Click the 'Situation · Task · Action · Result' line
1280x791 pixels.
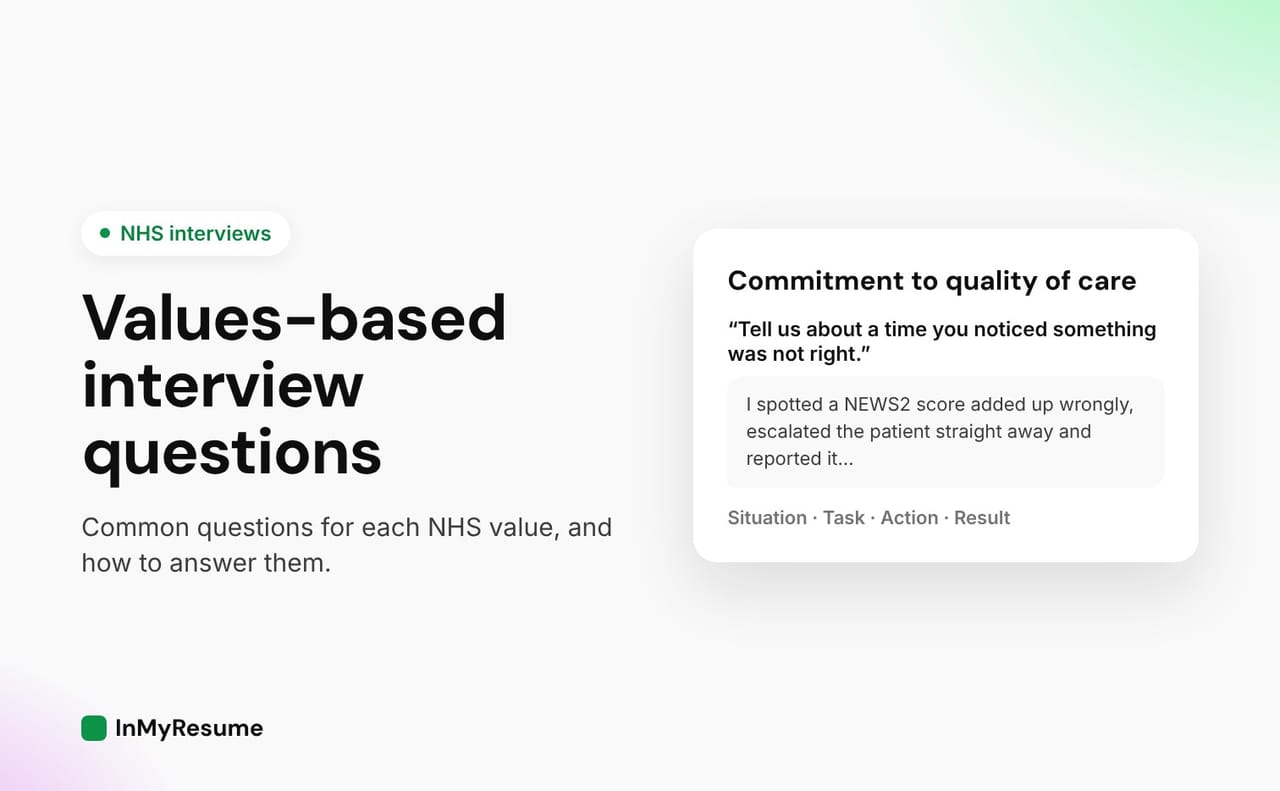click(x=869, y=518)
